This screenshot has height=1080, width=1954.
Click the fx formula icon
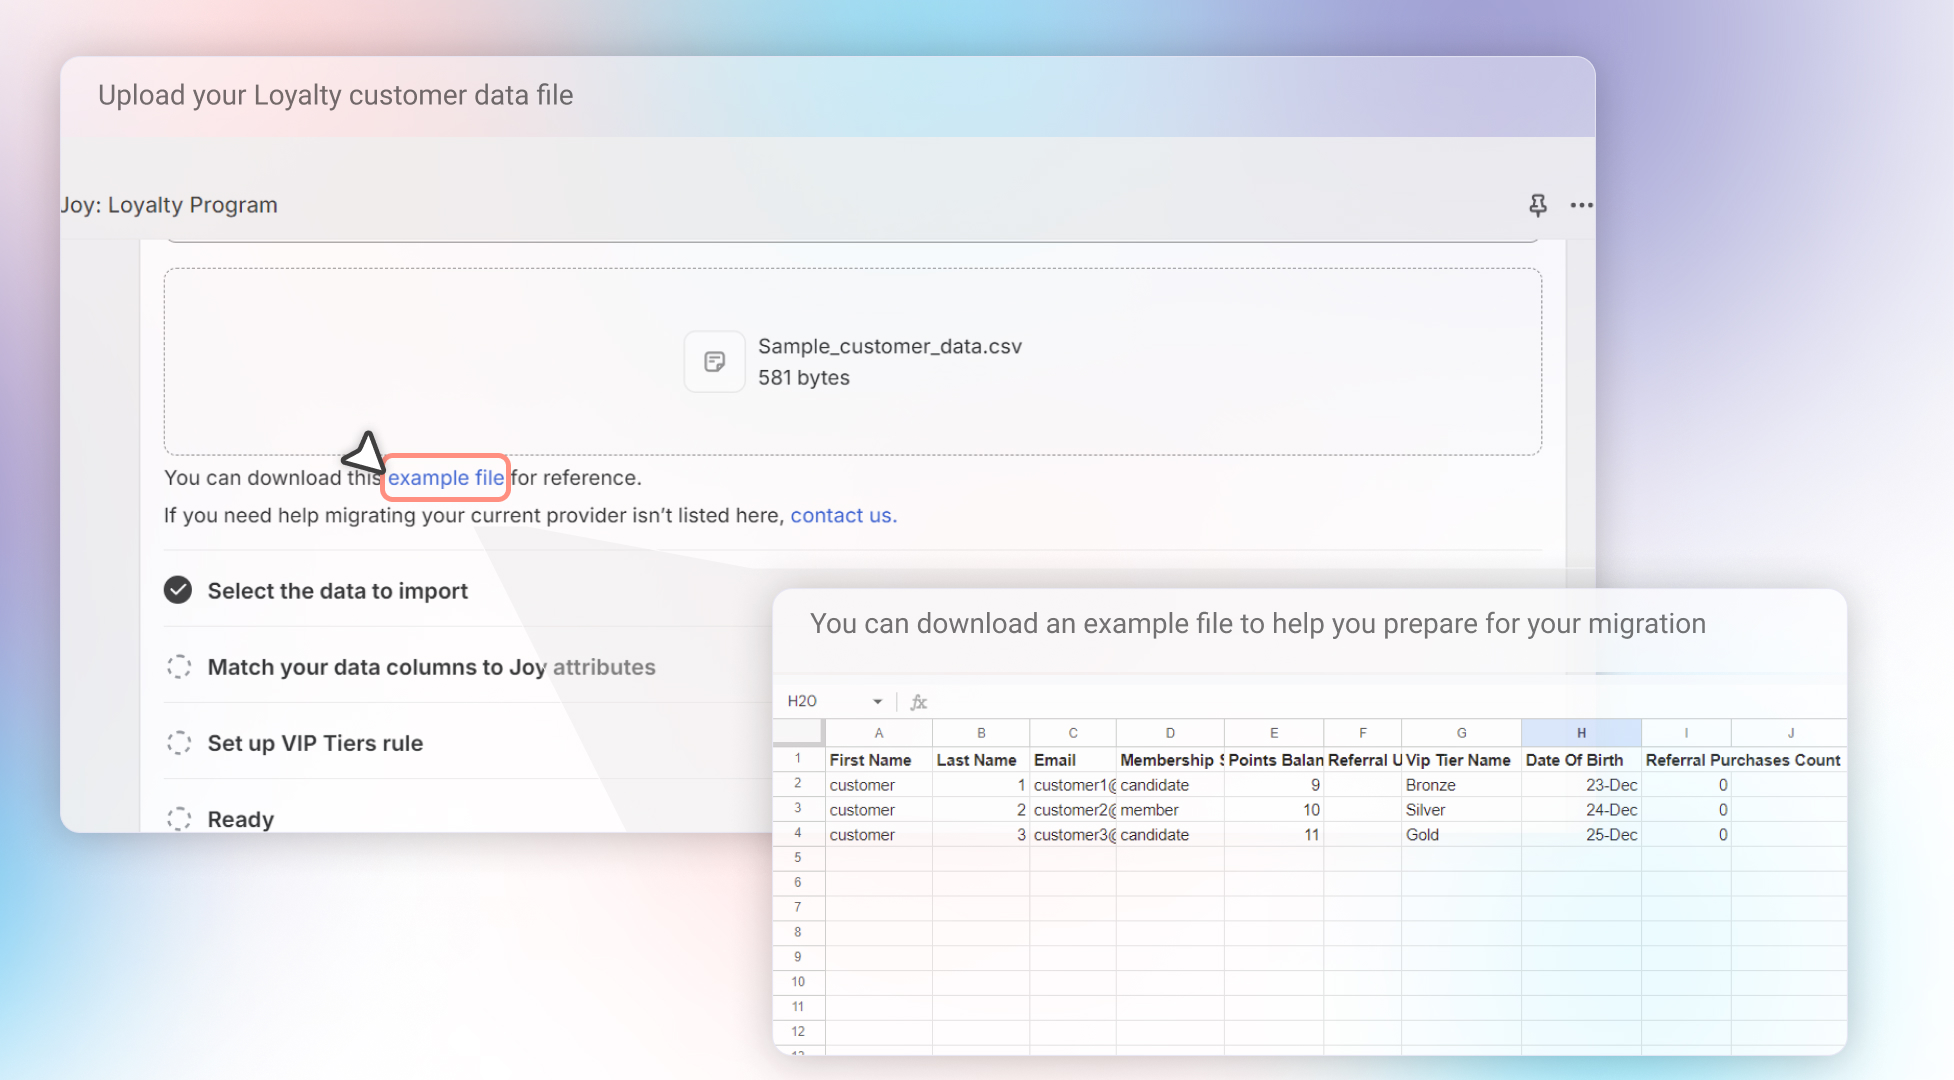click(x=918, y=702)
